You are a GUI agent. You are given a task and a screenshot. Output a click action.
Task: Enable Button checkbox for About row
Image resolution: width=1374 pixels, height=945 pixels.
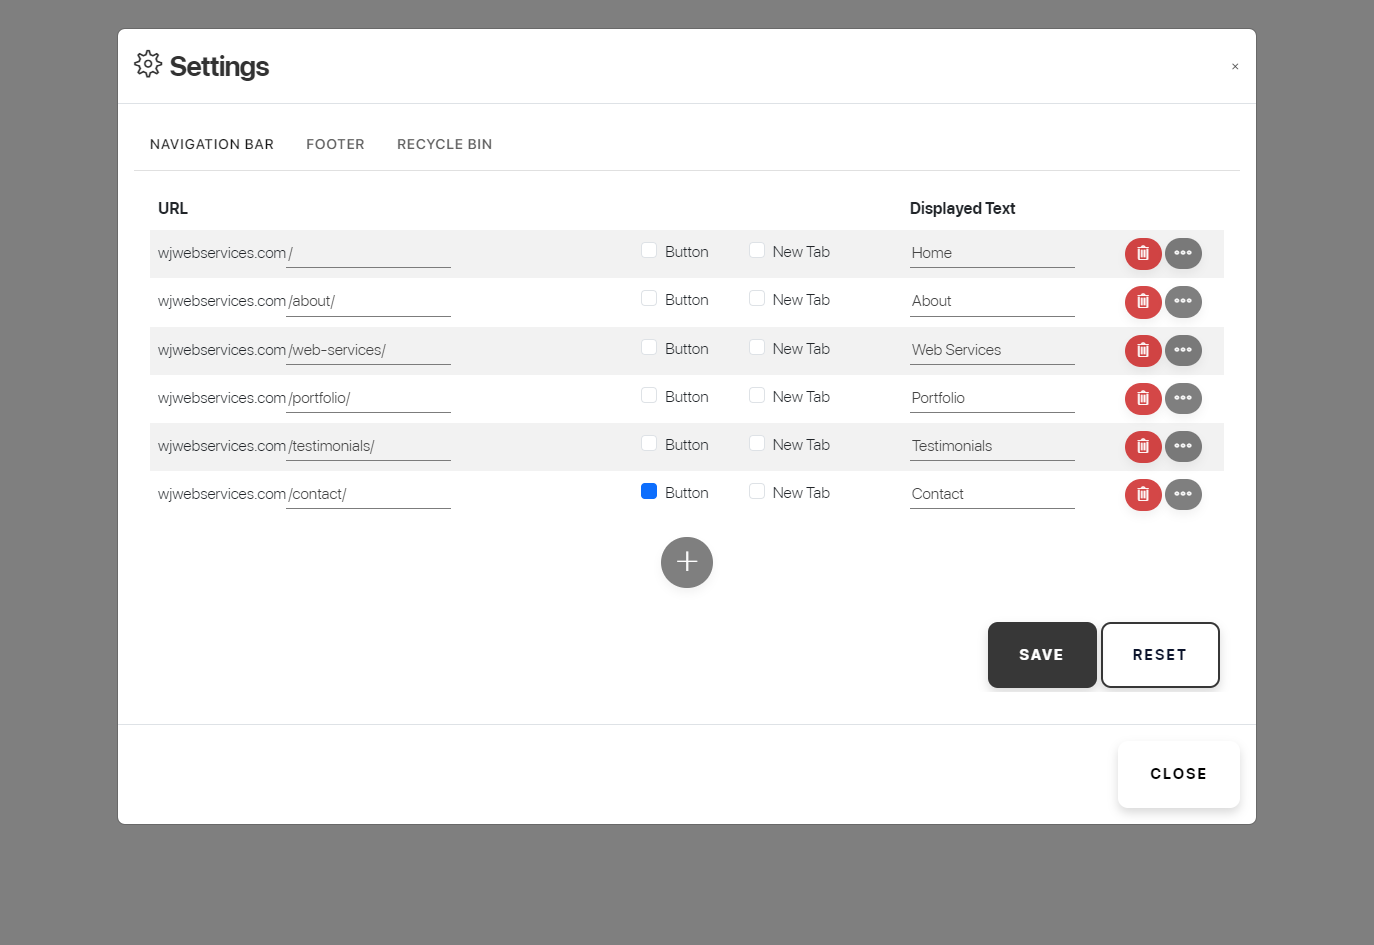point(649,299)
